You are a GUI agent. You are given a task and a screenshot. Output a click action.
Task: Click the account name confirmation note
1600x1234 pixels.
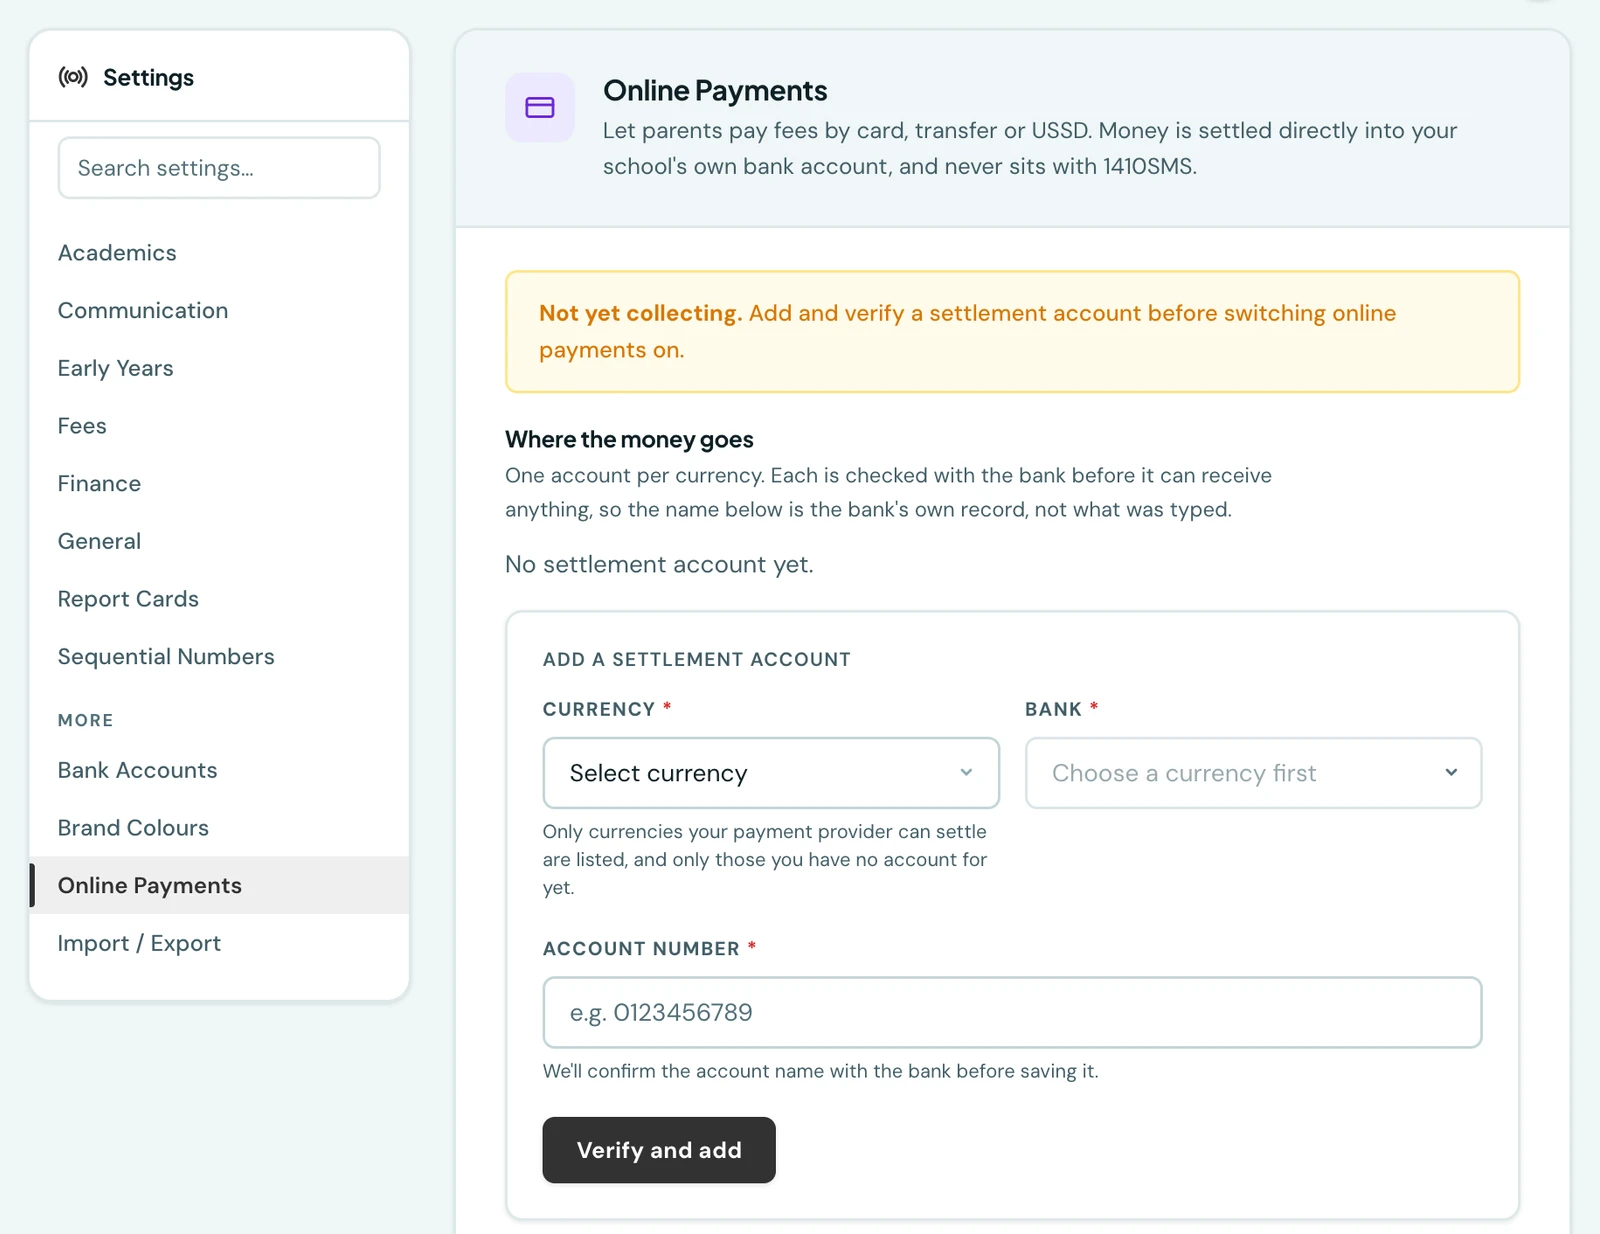(820, 1071)
